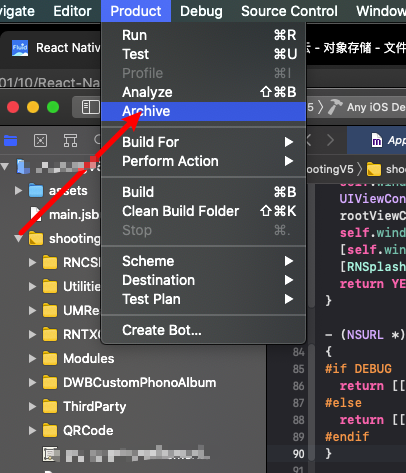Open the Test Plan submenu

click(x=203, y=299)
